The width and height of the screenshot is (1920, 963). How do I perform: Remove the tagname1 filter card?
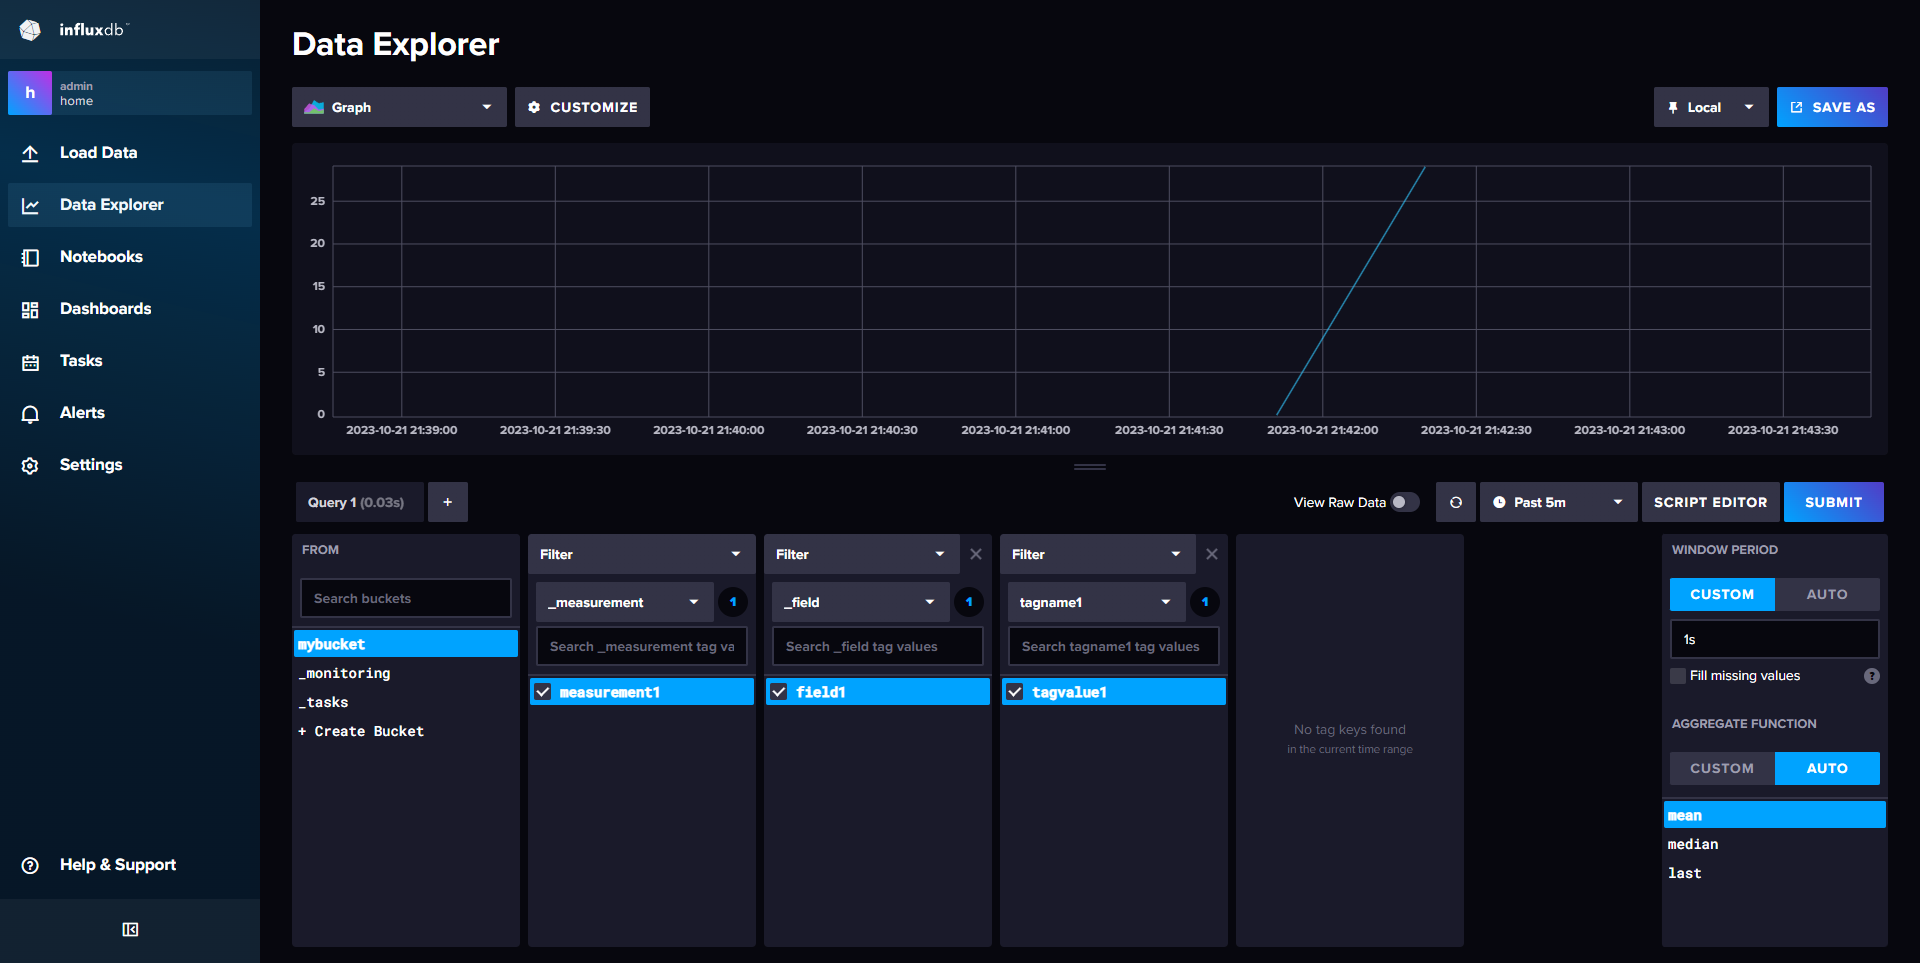click(x=1212, y=554)
